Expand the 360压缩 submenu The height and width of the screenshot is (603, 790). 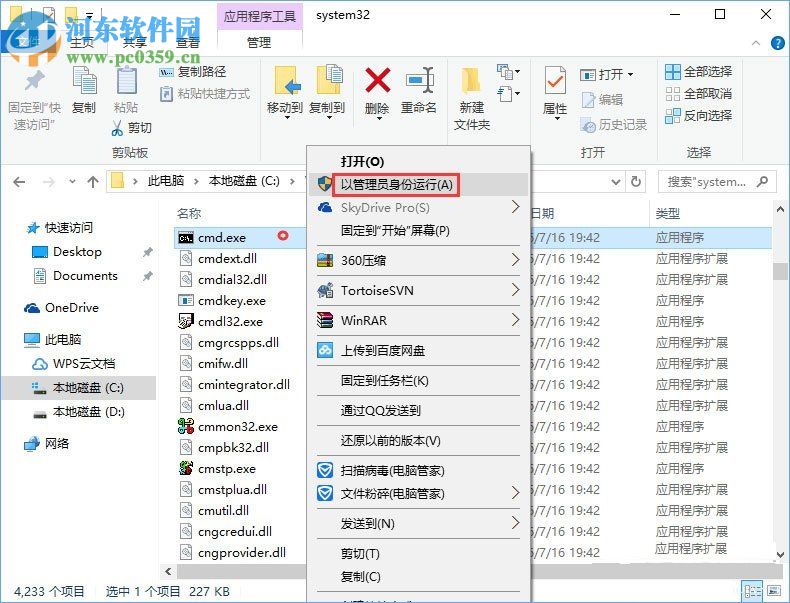515,260
